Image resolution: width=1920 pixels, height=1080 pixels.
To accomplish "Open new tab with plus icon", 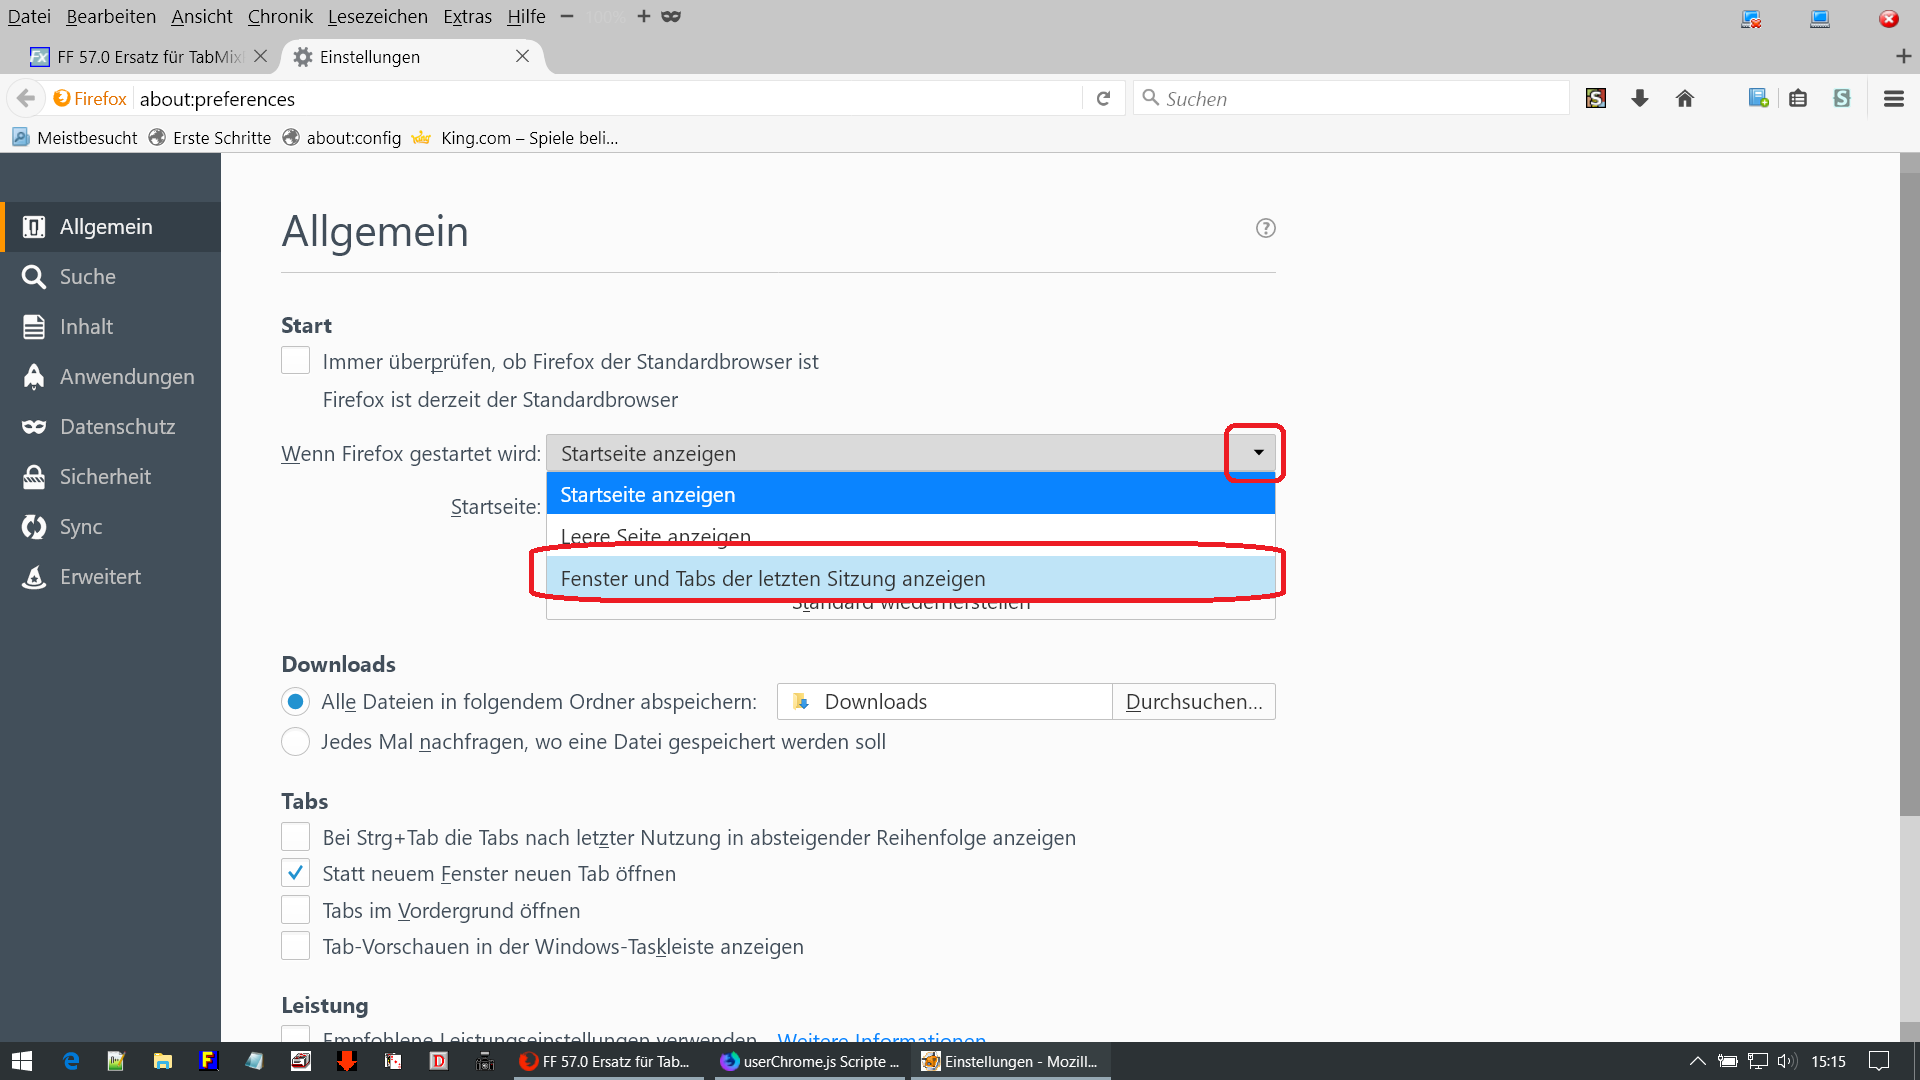I will click(1903, 57).
